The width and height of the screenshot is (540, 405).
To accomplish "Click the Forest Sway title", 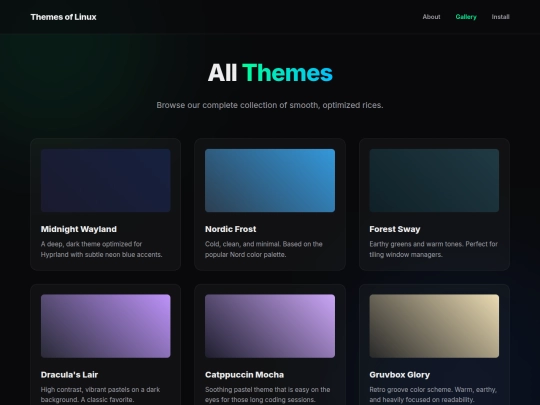I will [395, 229].
